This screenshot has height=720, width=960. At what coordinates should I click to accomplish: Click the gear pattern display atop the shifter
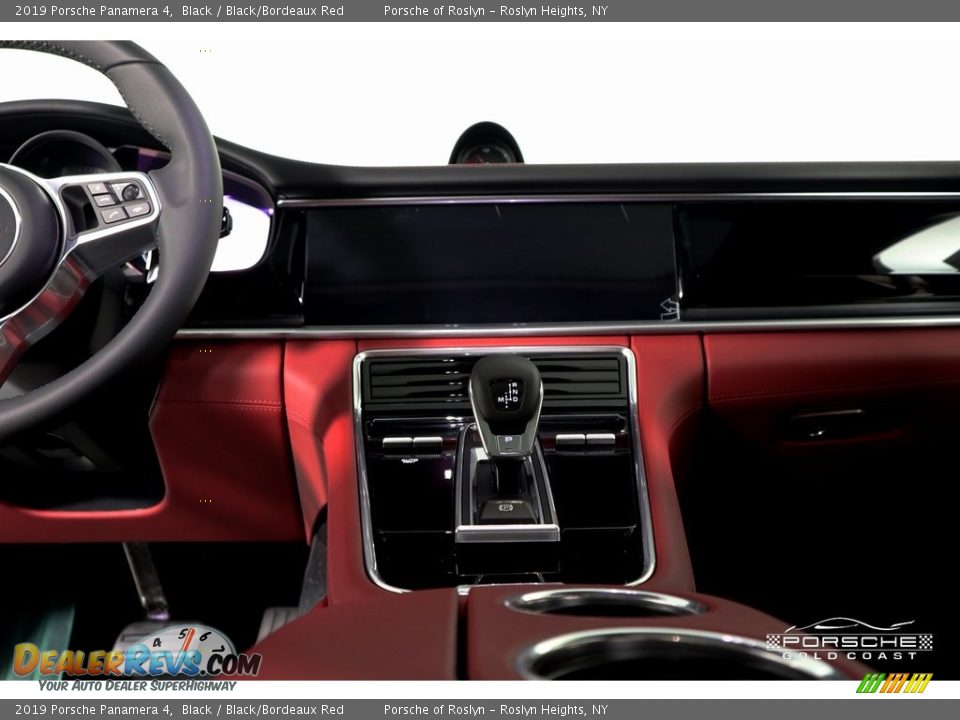(x=506, y=393)
